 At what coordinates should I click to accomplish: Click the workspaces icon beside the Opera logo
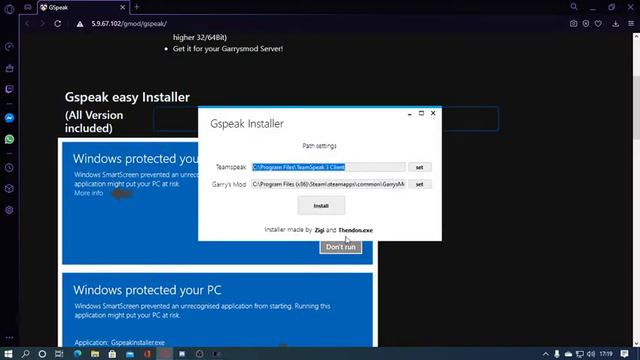coord(27,7)
